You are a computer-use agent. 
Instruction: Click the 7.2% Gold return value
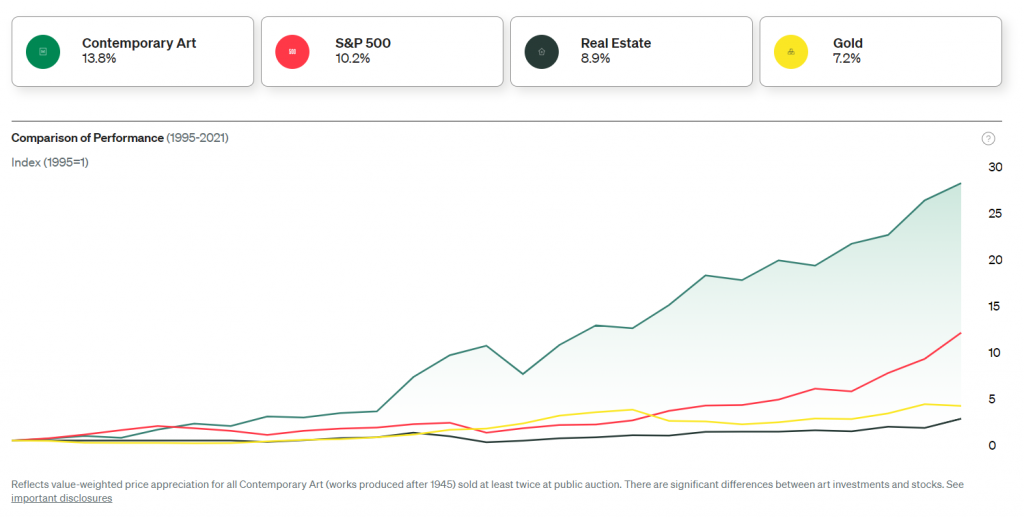coord(847,59)
